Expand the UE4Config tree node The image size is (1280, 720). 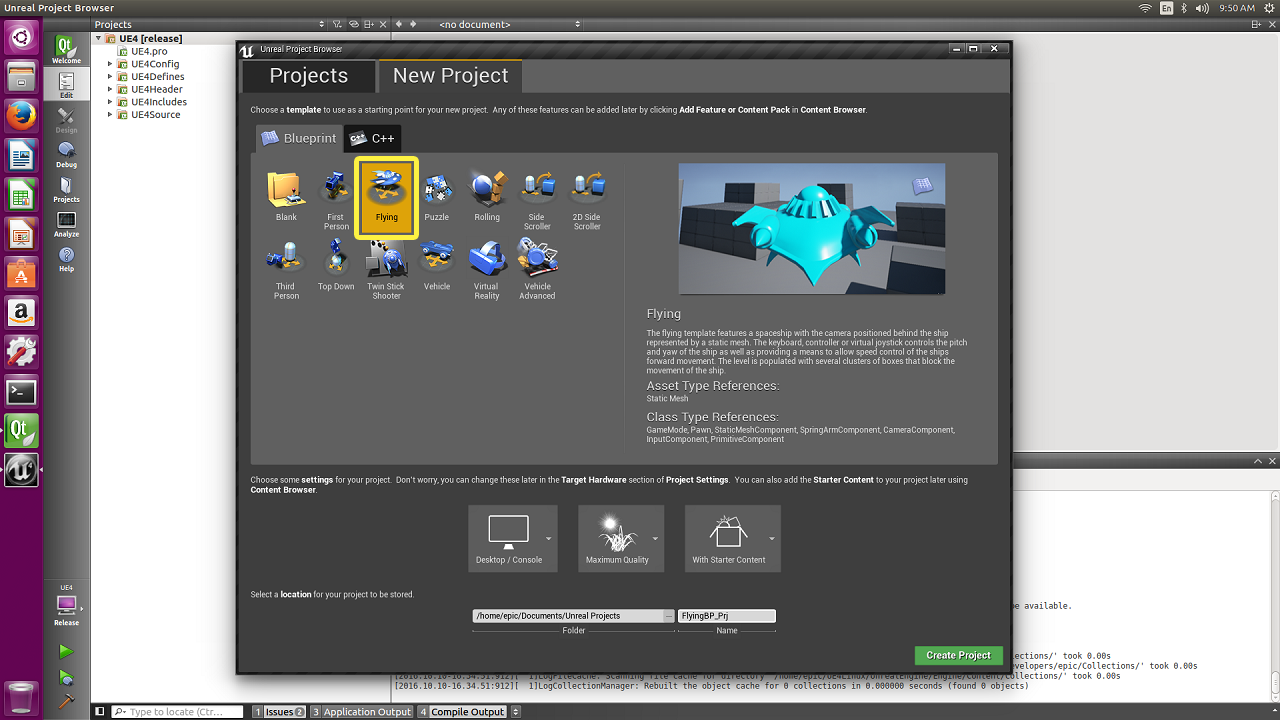coord(110,64)
